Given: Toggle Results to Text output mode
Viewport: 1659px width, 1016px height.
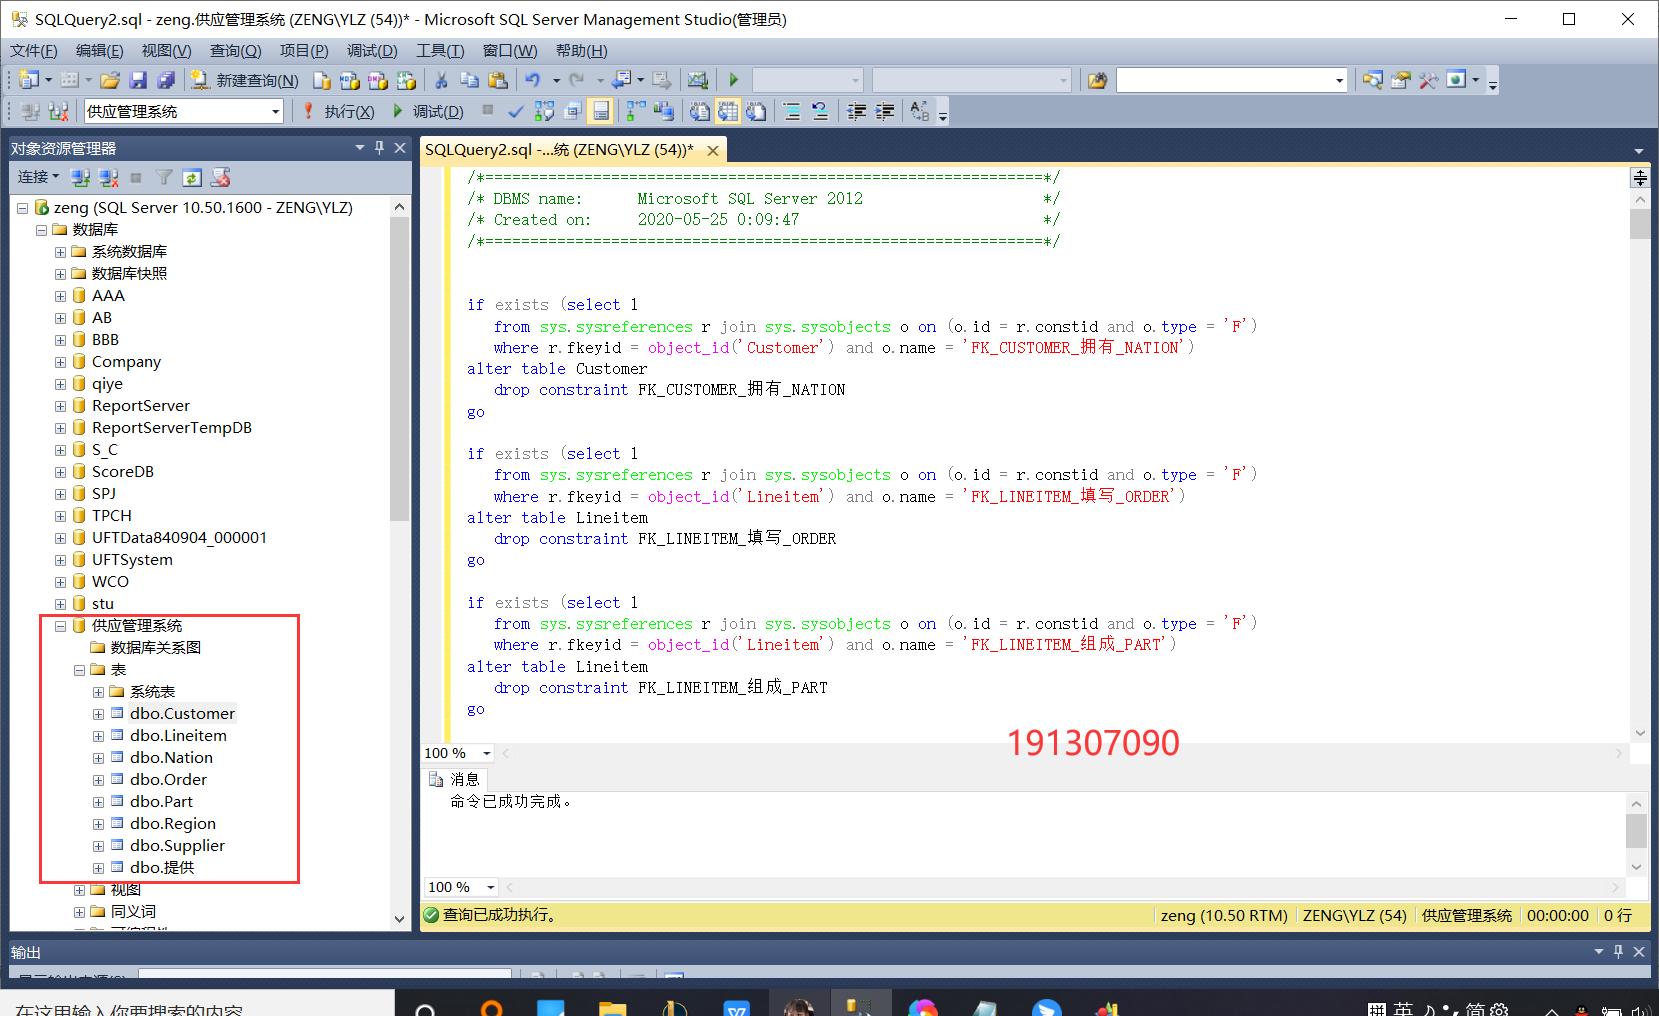Looking at the screenshot, I should coord(700,111).
